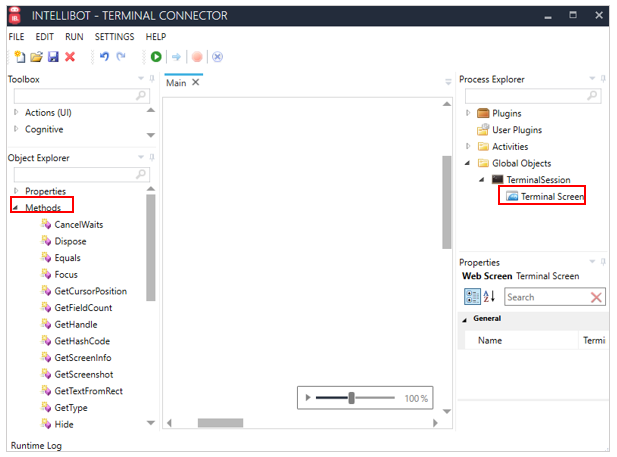
Task: Close the Main tab
Action: (196, 82)
